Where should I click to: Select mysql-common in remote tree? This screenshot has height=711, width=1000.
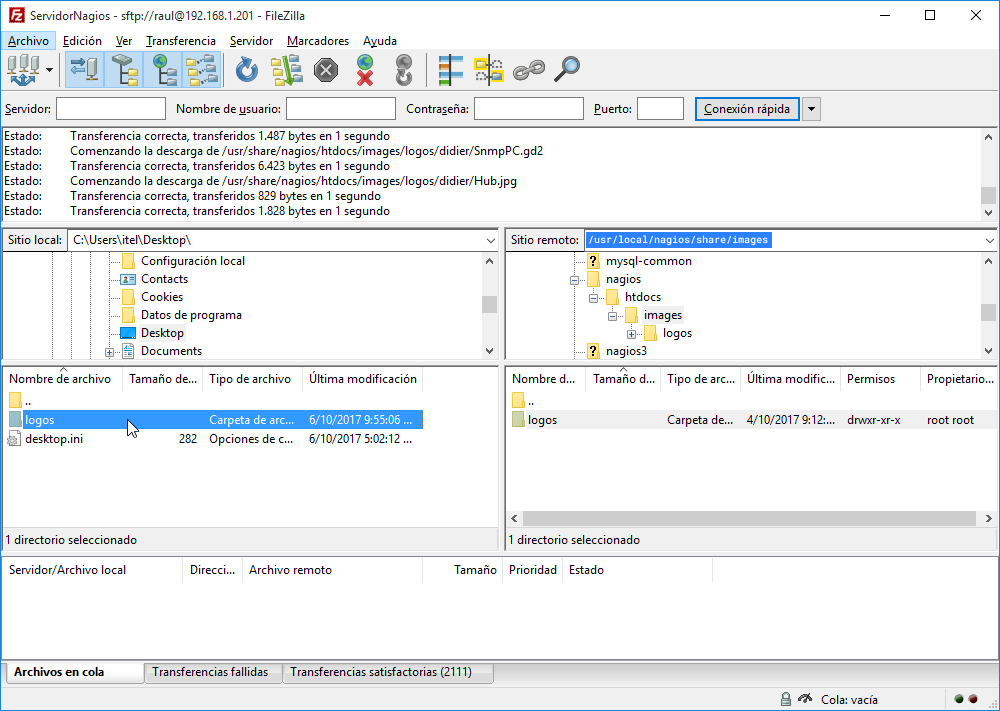tap(649, 261)
